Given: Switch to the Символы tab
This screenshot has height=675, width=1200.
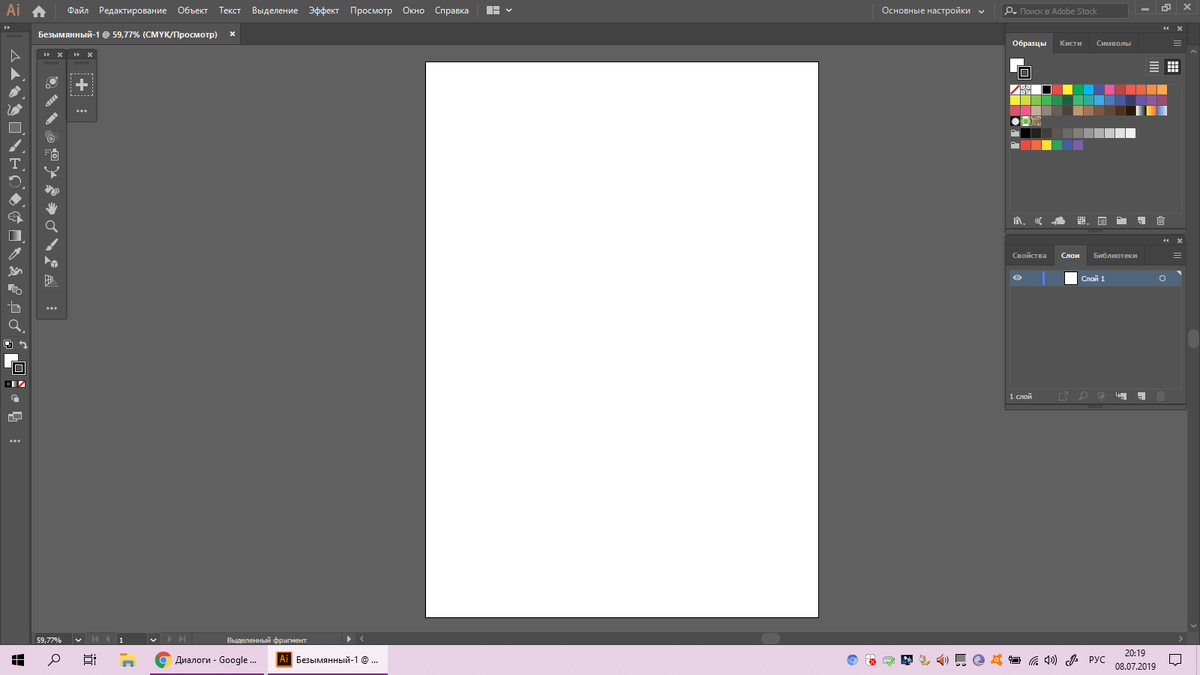Looking at the screenshot, I should click(x=1113, y=43).
